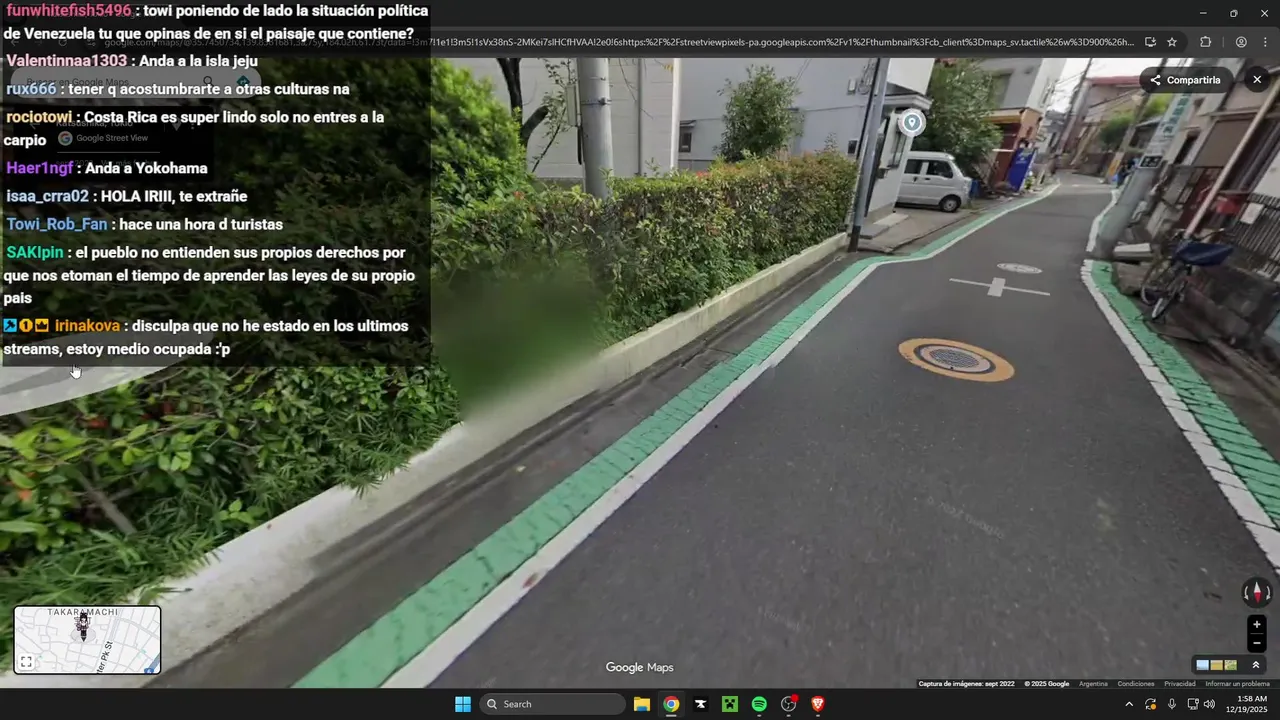Switch to Chrome in the taskbar
Image resolution: width=1280 pixels, height=720 pixels.
671,704
